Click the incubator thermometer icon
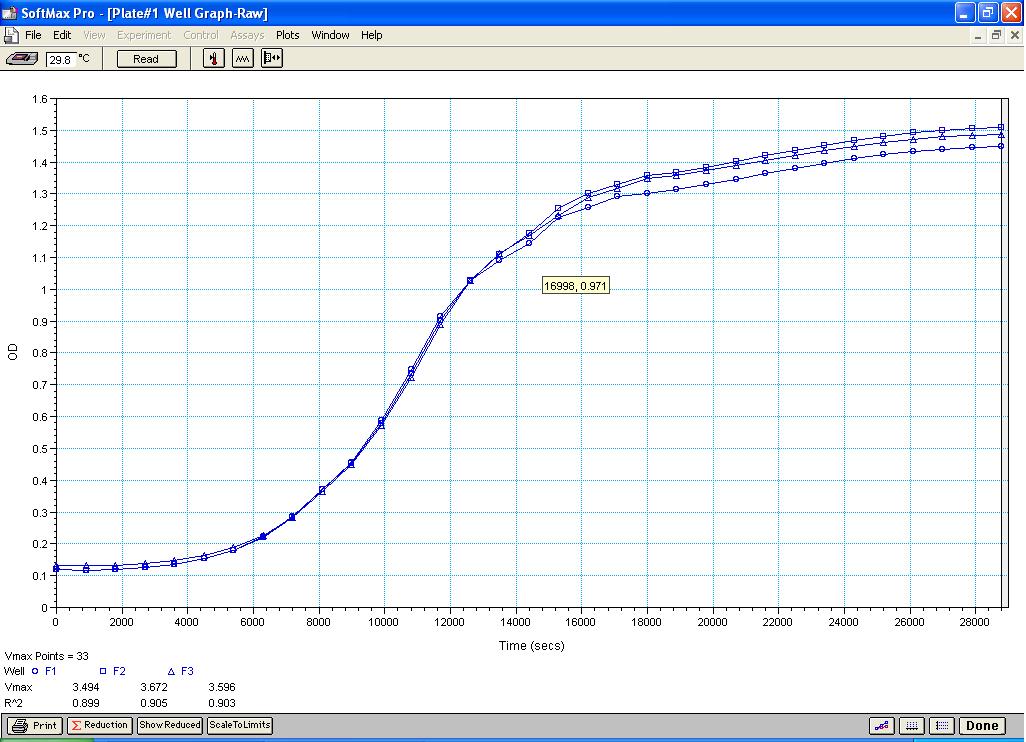 pos(214,59)
